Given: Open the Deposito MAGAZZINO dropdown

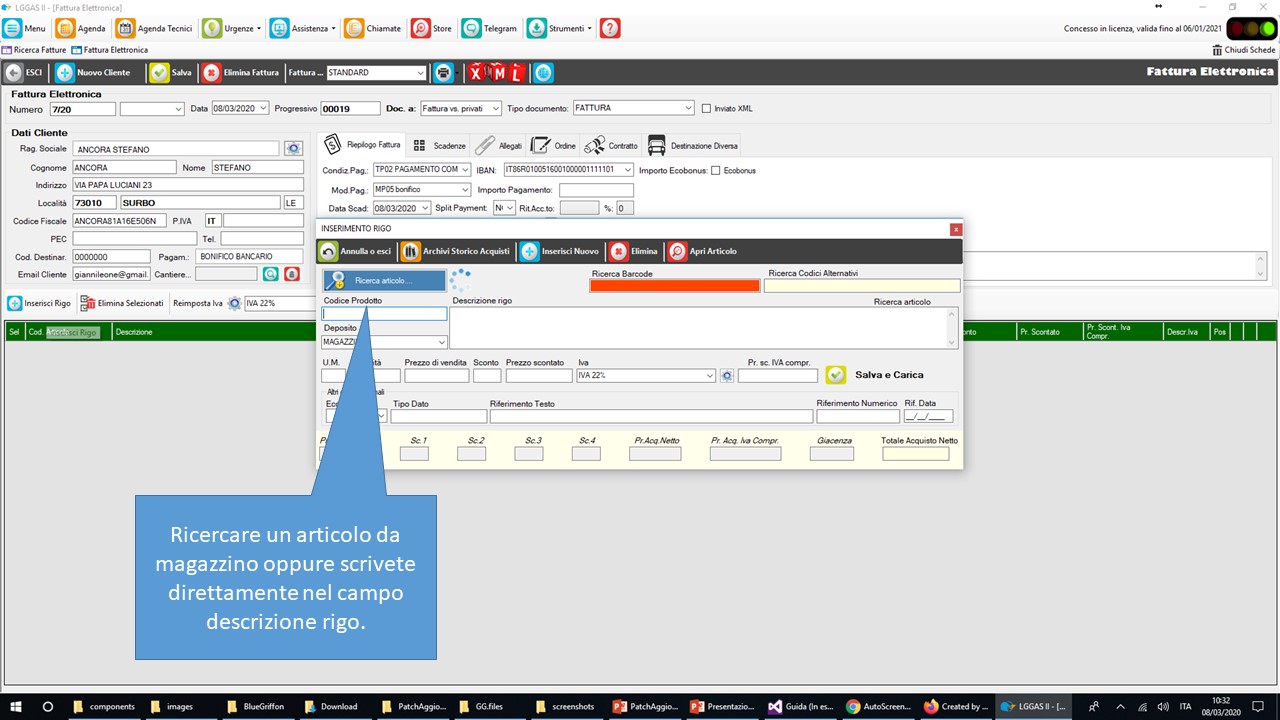Looking at the screenshot, I should pyautogui.click(x=441, y=342).
